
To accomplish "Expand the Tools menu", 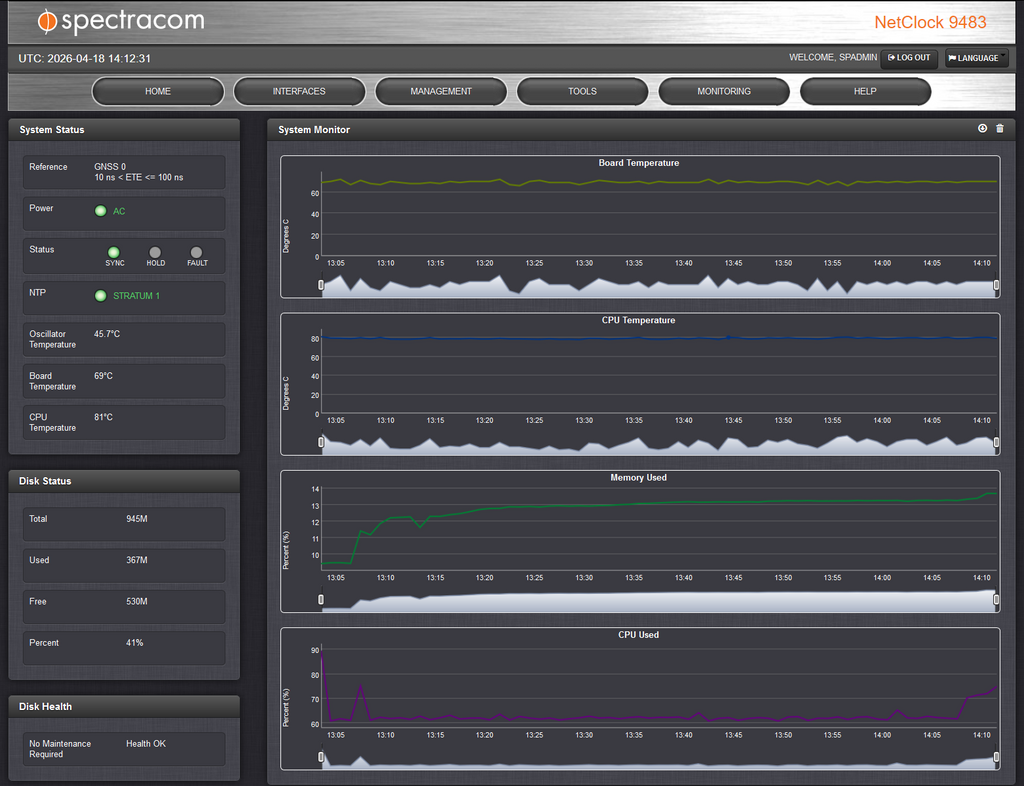I will pos(582,91).
